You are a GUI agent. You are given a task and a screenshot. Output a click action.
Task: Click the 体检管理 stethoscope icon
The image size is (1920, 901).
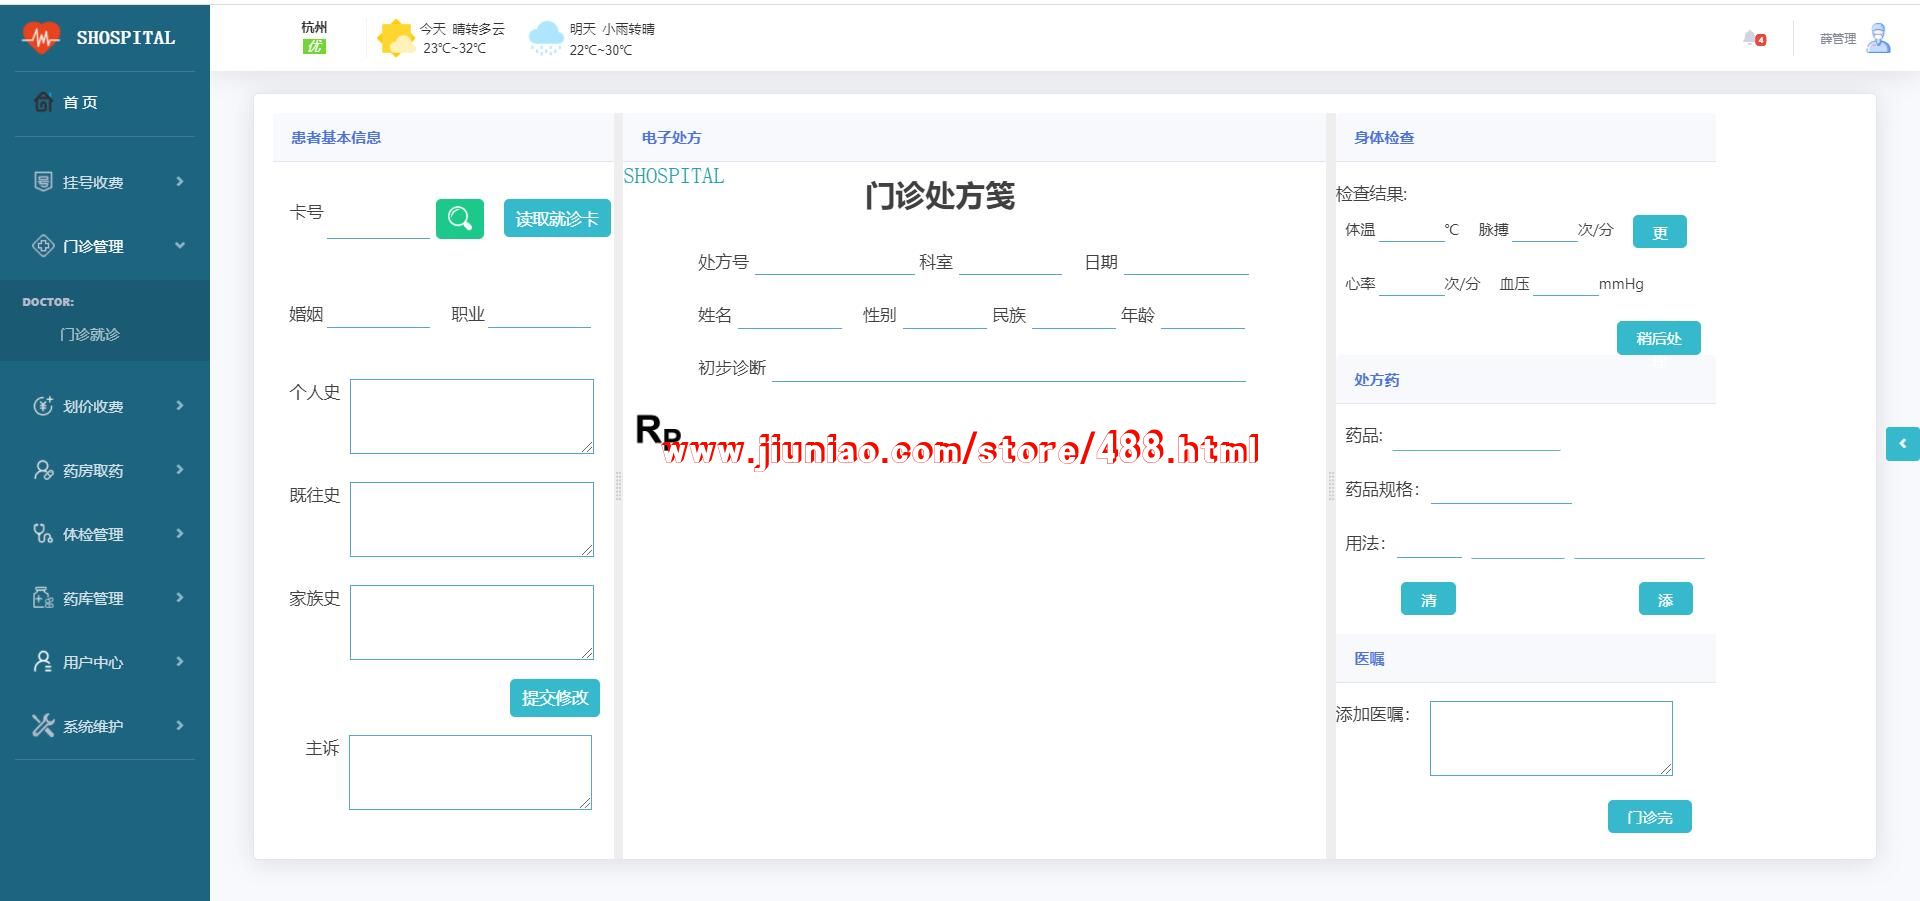43,534
